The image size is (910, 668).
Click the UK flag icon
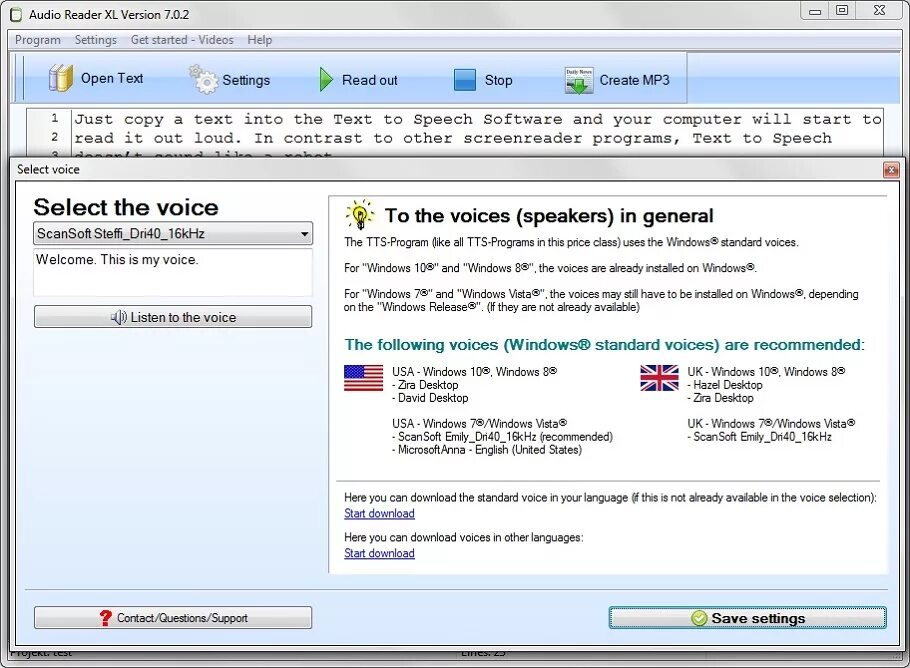pyautogui.click(x=659, y=378)
